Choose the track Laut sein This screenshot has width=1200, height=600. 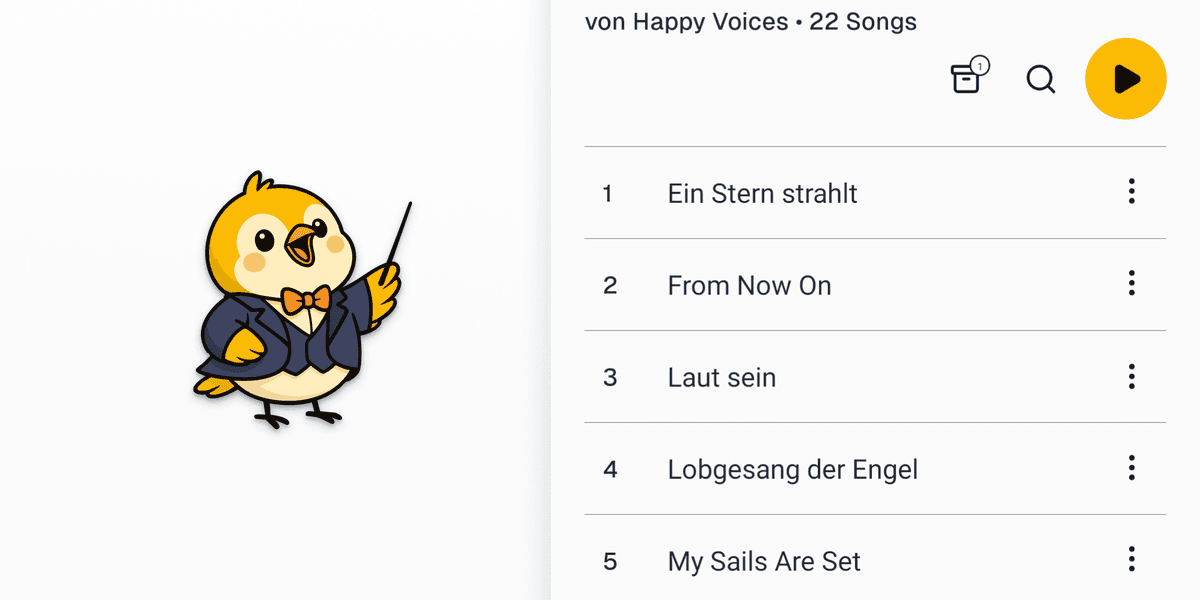tap(721, 377)
